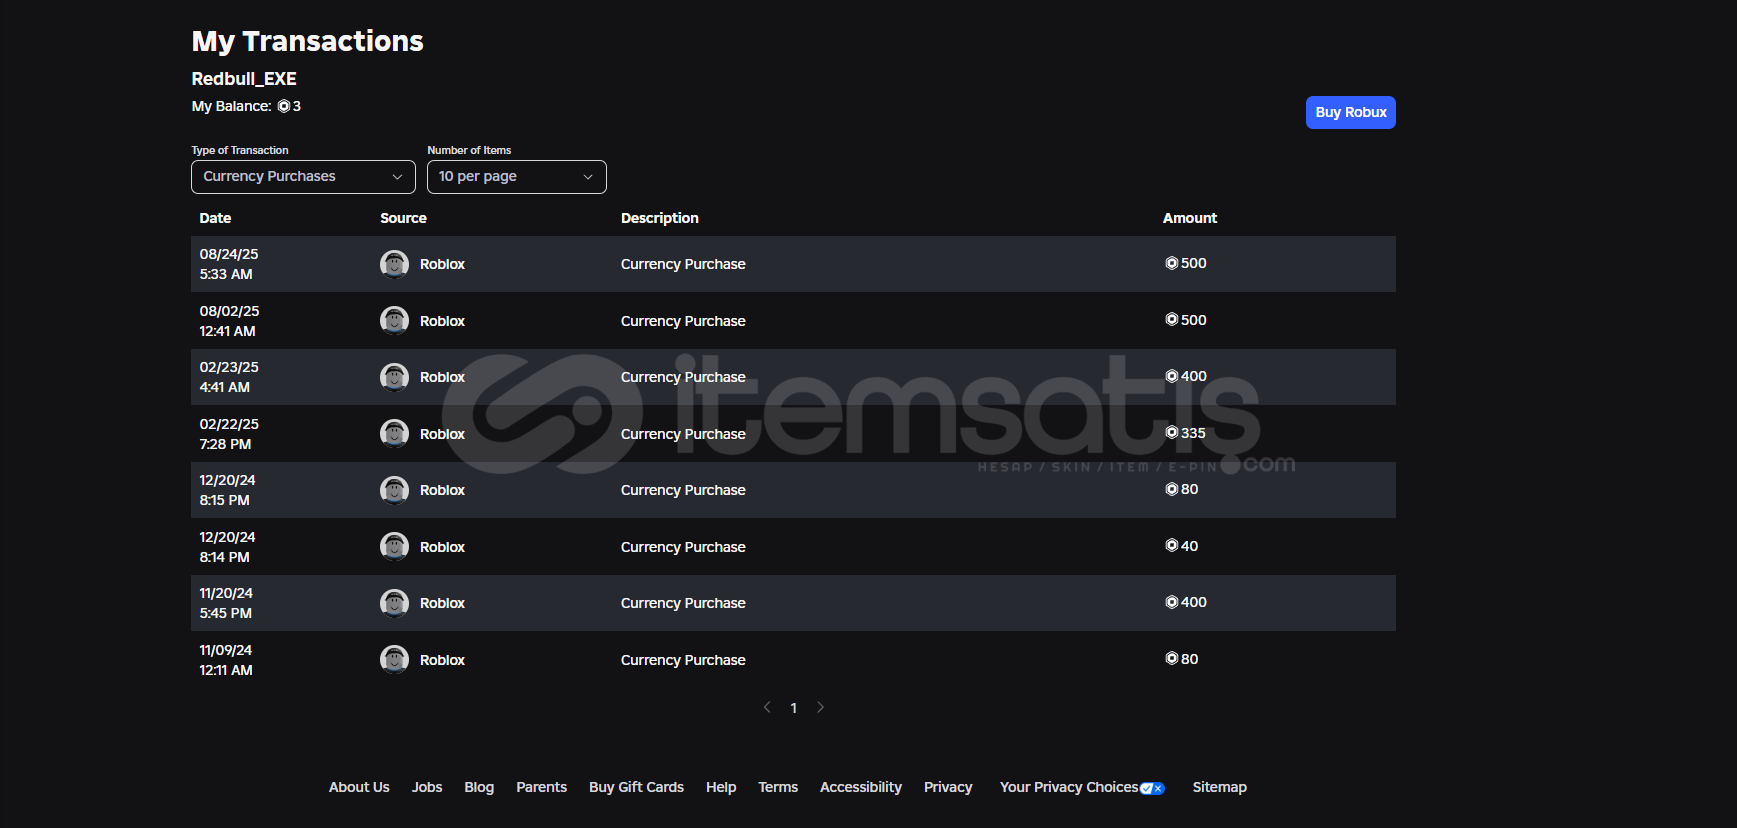
Task: Open the Terms footer link
Action: coord(778,787)
